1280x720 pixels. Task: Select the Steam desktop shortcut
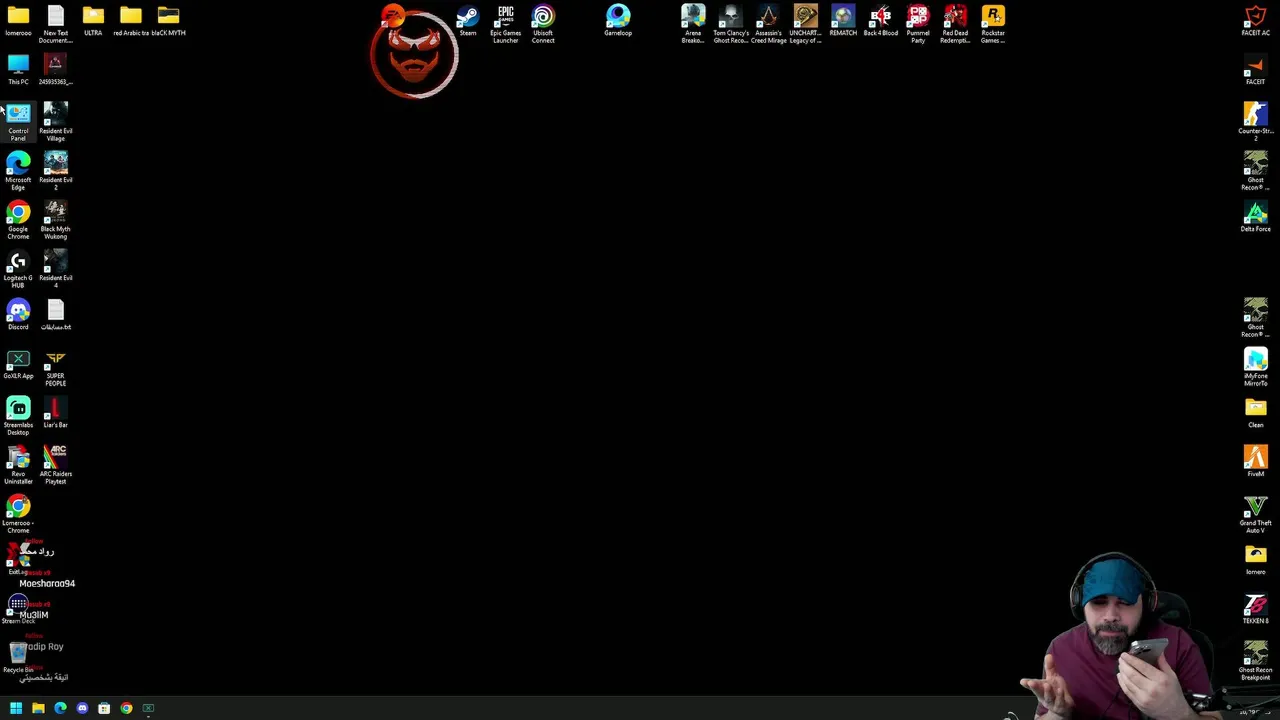pyautogui.click(x=468, y=21)
